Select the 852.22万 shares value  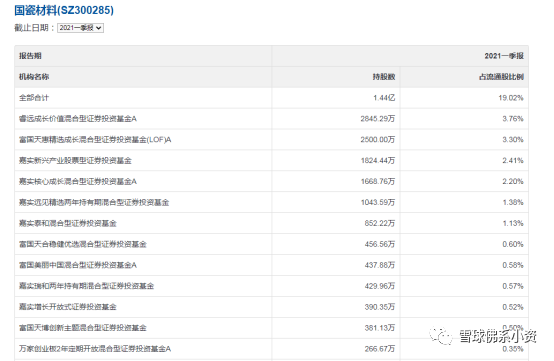point(380,223)
